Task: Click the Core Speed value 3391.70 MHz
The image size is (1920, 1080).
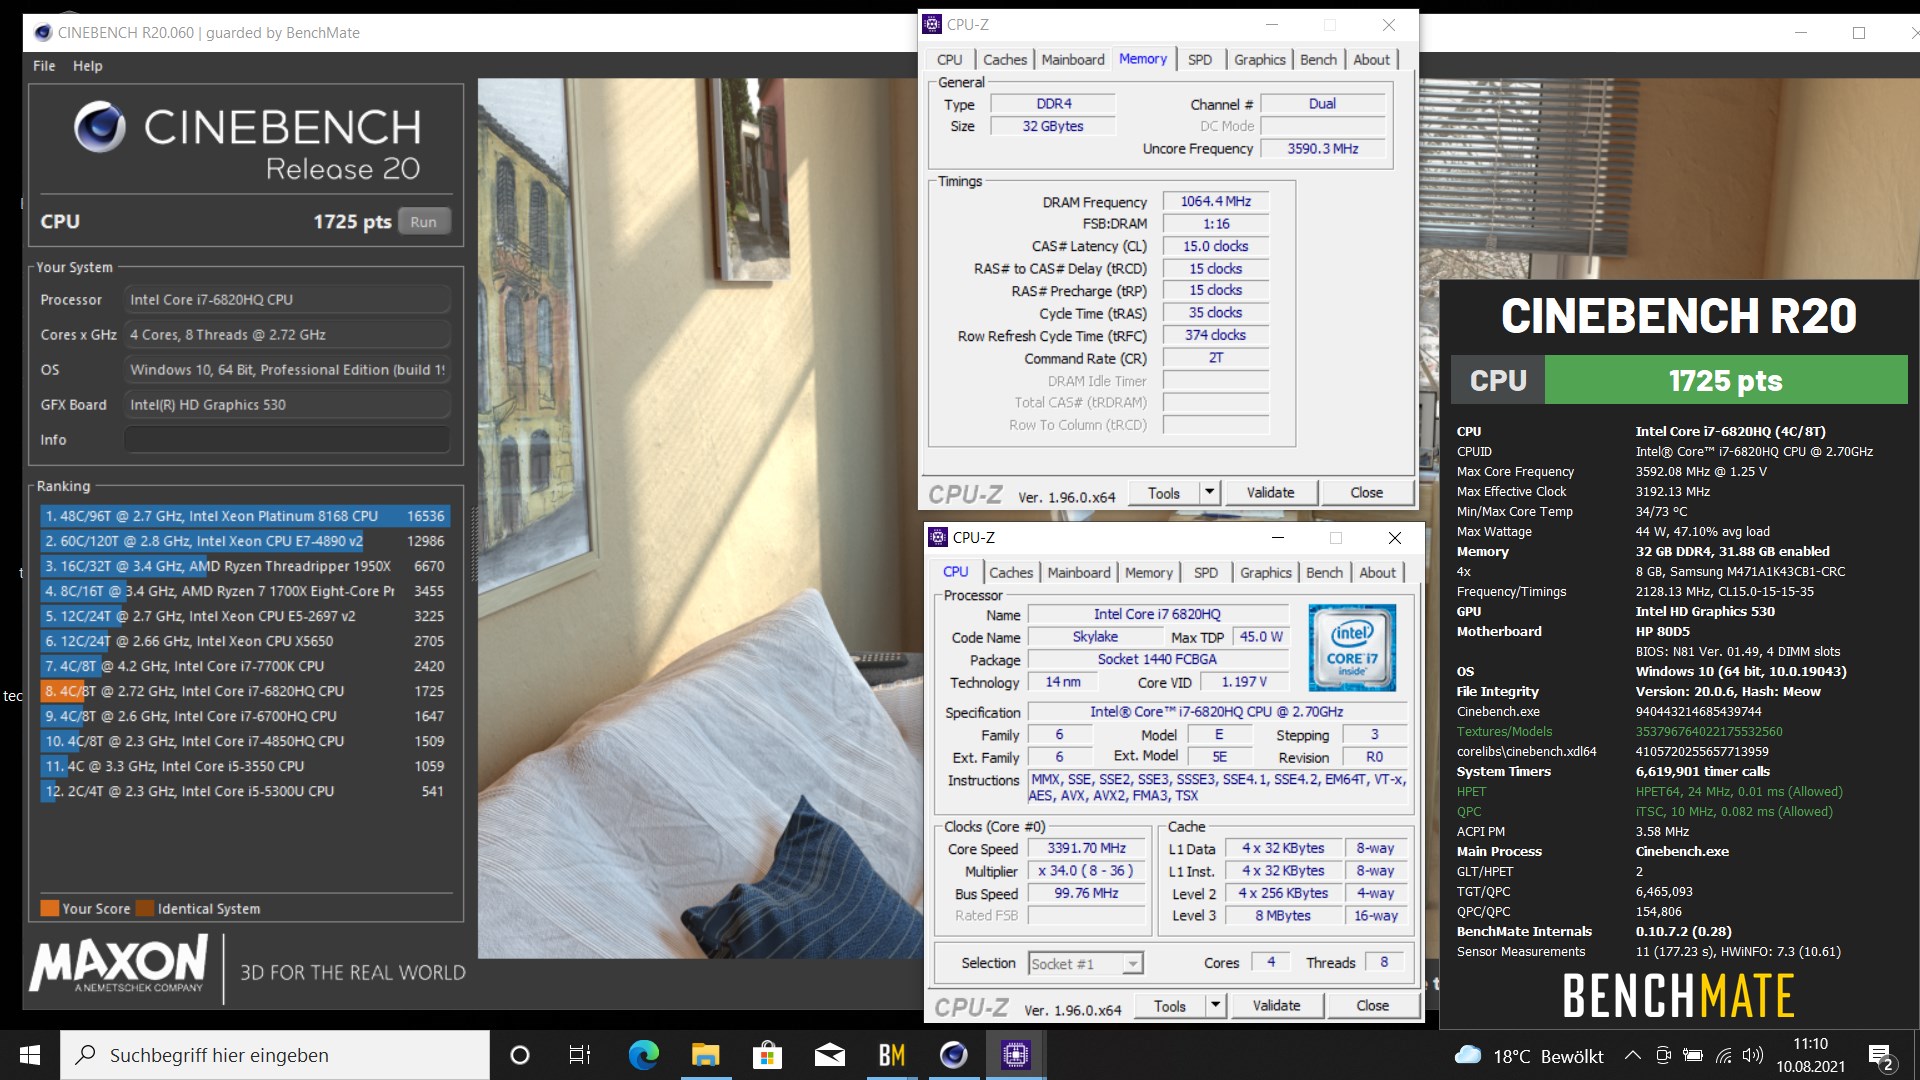Action: 1086,848
